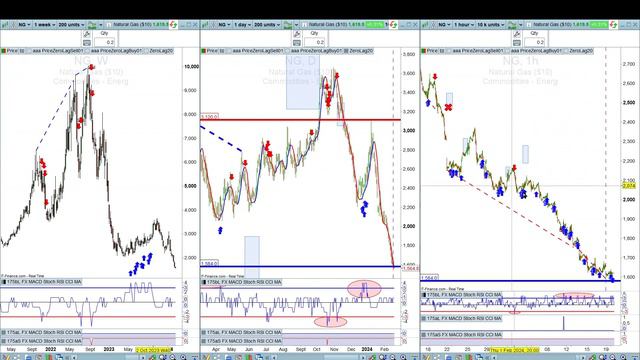Click green Built trading icon in daily chart

(x=288, y=25)
